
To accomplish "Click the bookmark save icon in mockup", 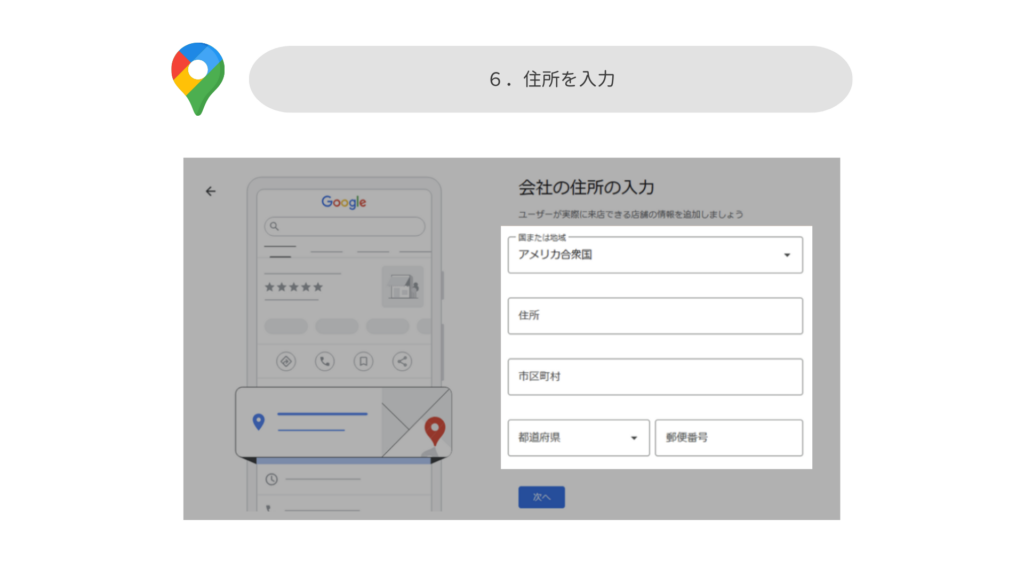I will (363, 361).
